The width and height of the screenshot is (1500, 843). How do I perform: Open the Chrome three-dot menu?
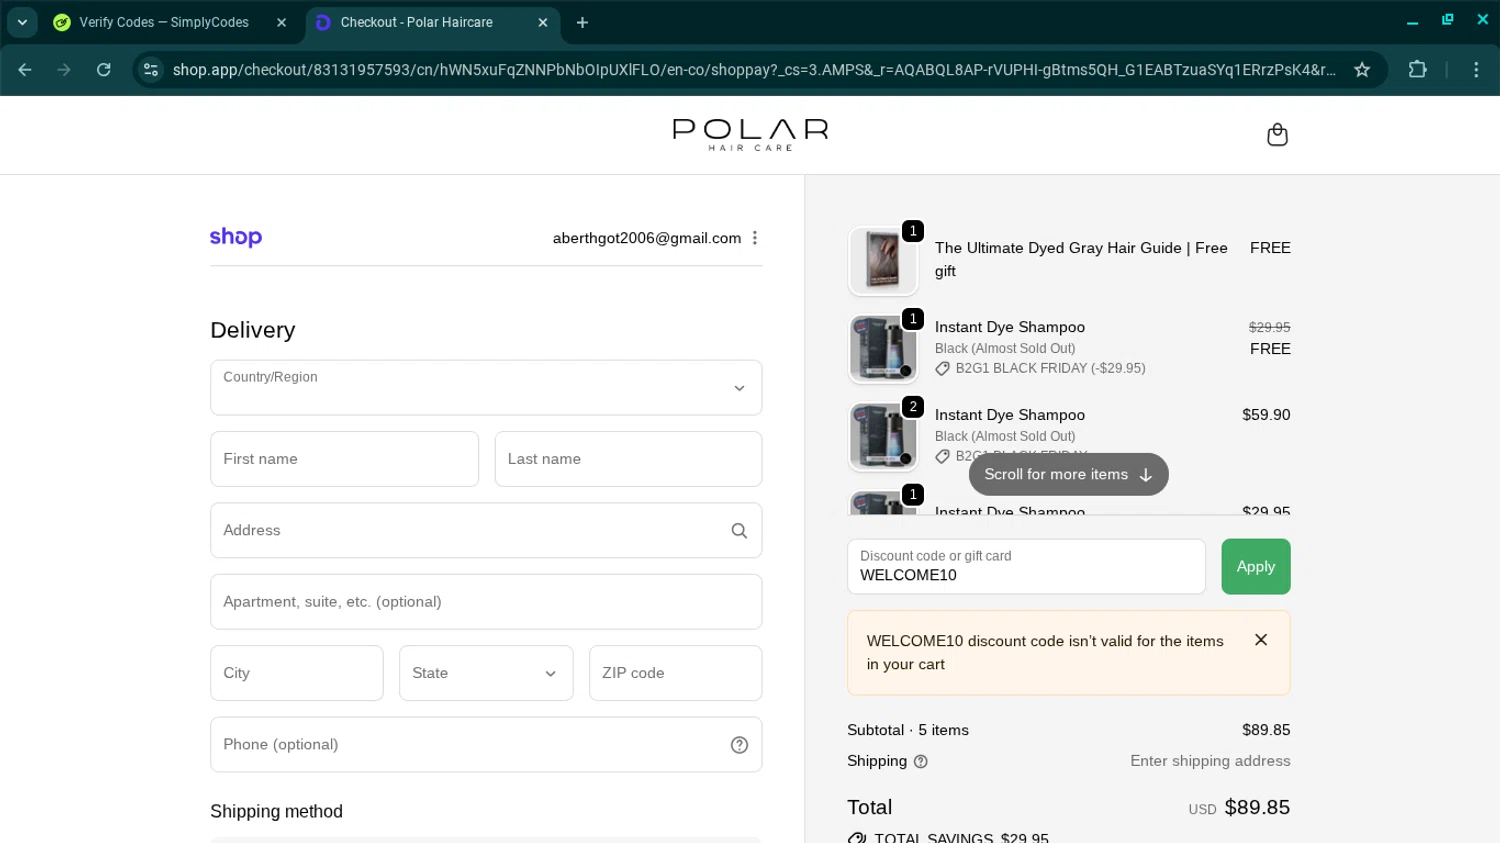[x=1476, y=70]
